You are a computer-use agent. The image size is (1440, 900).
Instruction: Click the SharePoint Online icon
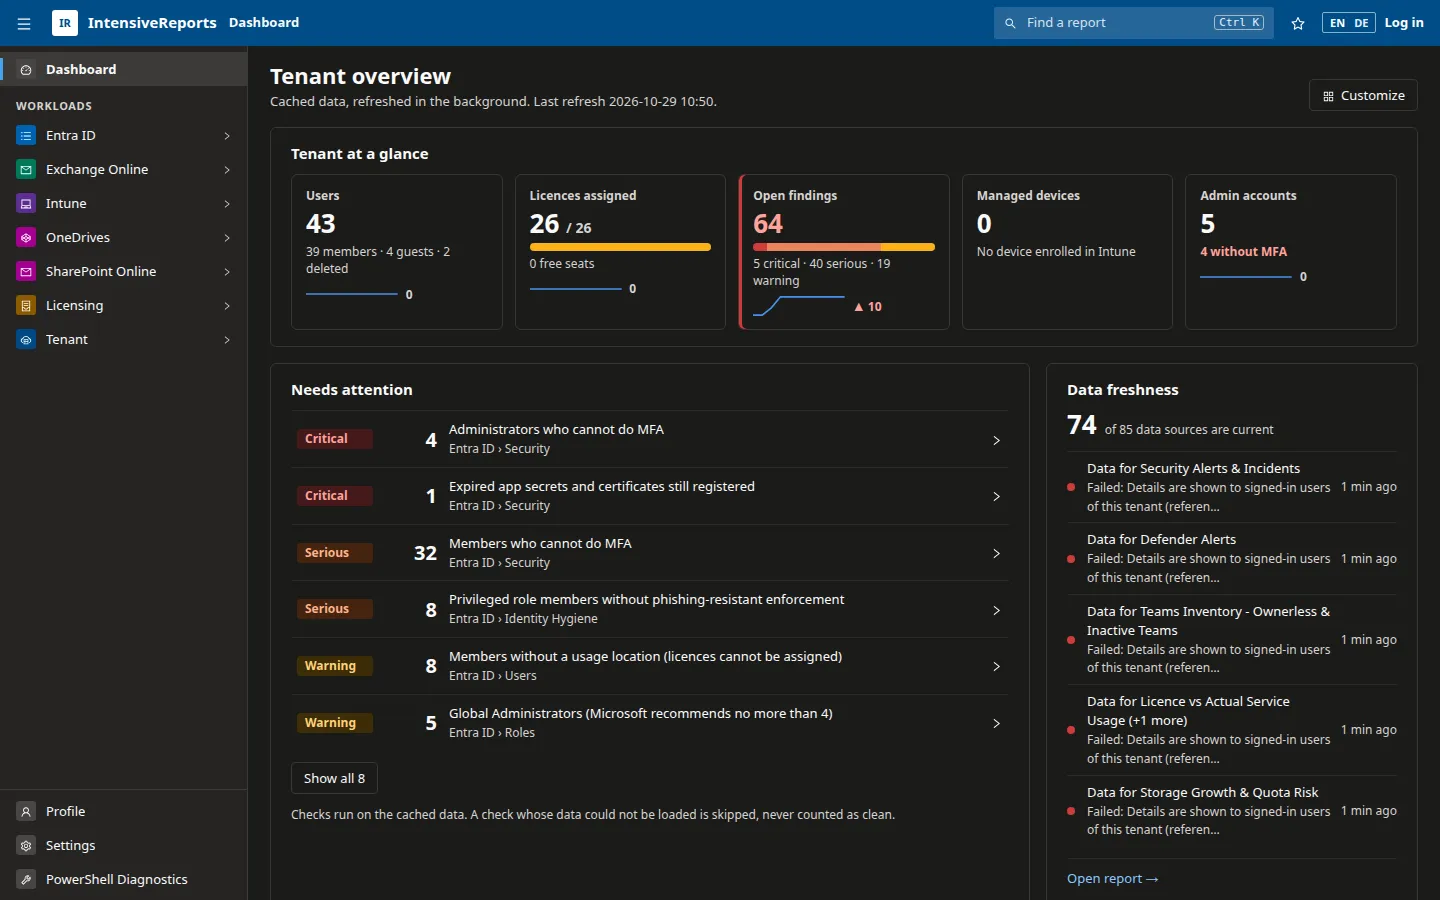(26, 272)
